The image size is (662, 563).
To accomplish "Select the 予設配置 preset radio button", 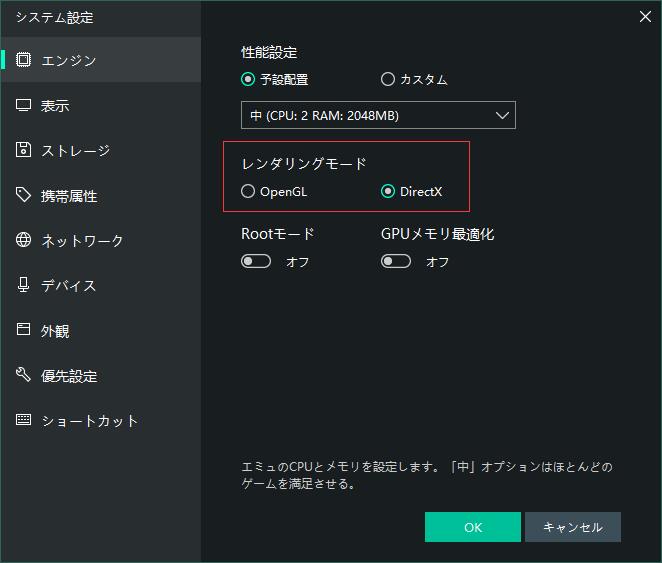I will tap(249, 80).
